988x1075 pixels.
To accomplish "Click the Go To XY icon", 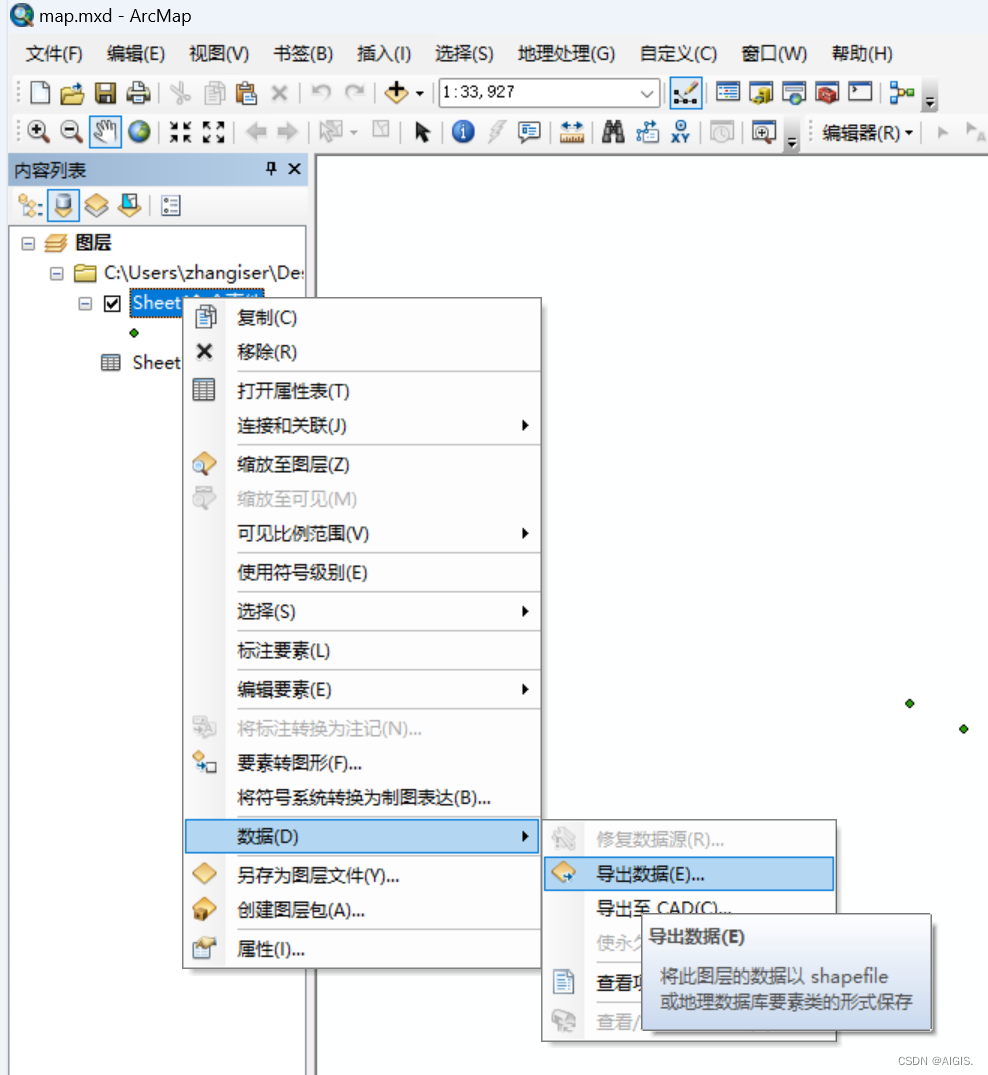I will tap(679, 132).
